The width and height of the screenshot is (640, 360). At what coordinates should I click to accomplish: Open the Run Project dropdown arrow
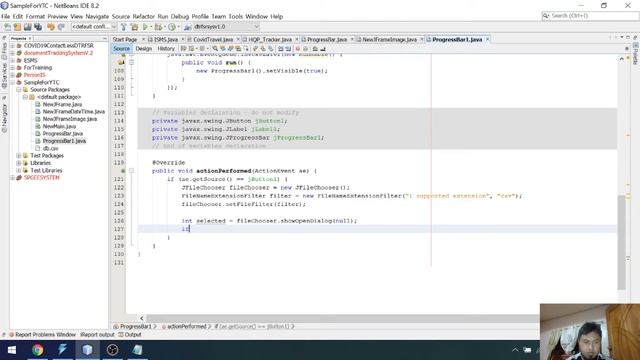(151, 27)
